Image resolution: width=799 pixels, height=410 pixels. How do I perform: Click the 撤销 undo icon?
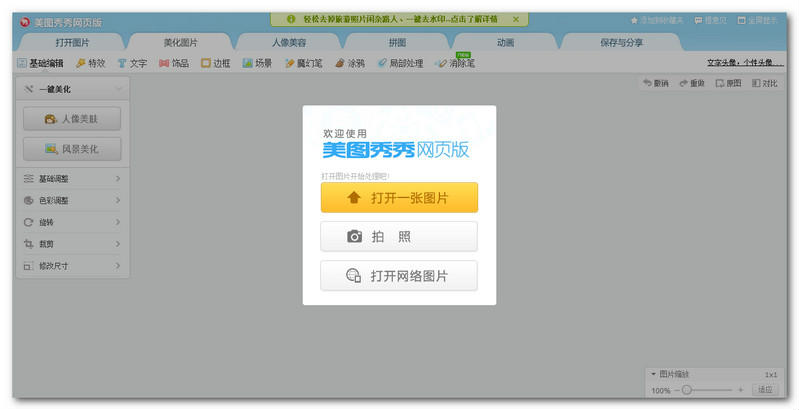click(648, 84)
